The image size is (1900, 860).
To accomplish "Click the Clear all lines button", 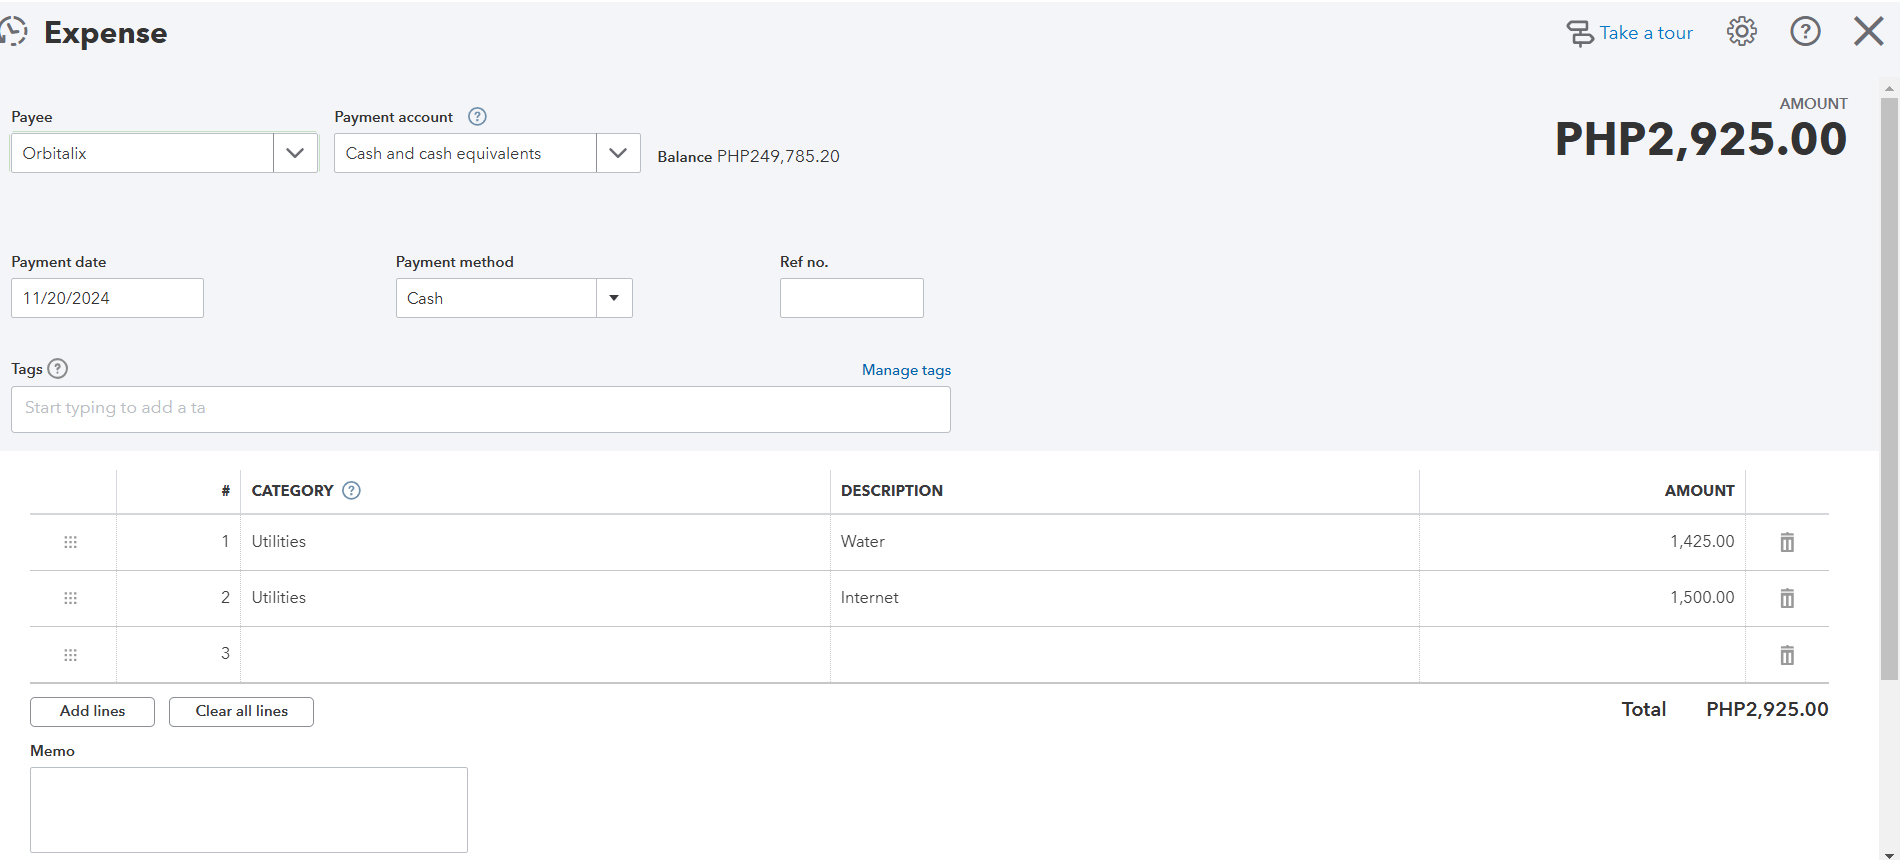I will [241, 711].
